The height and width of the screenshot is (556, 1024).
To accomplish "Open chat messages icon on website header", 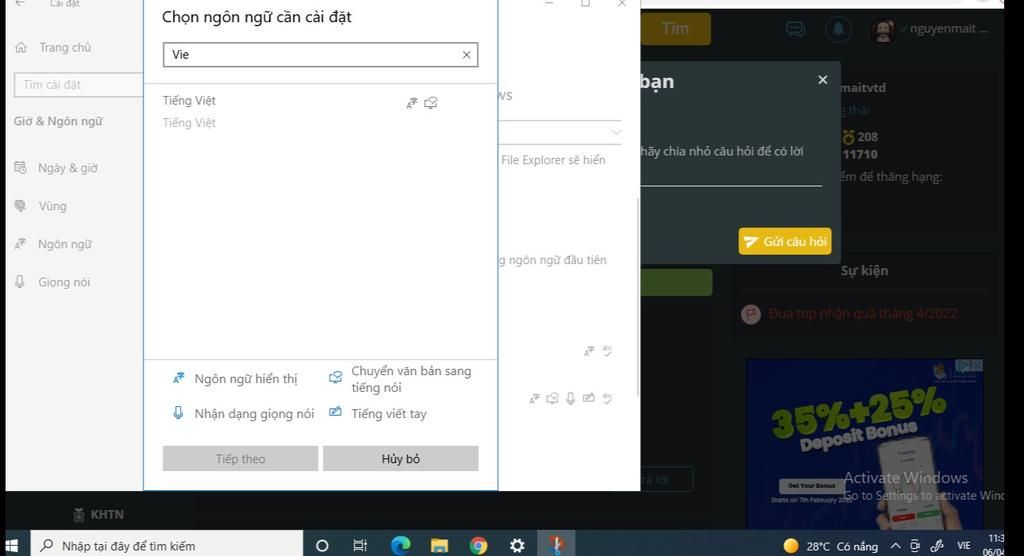I will click(x=795, y=29).
